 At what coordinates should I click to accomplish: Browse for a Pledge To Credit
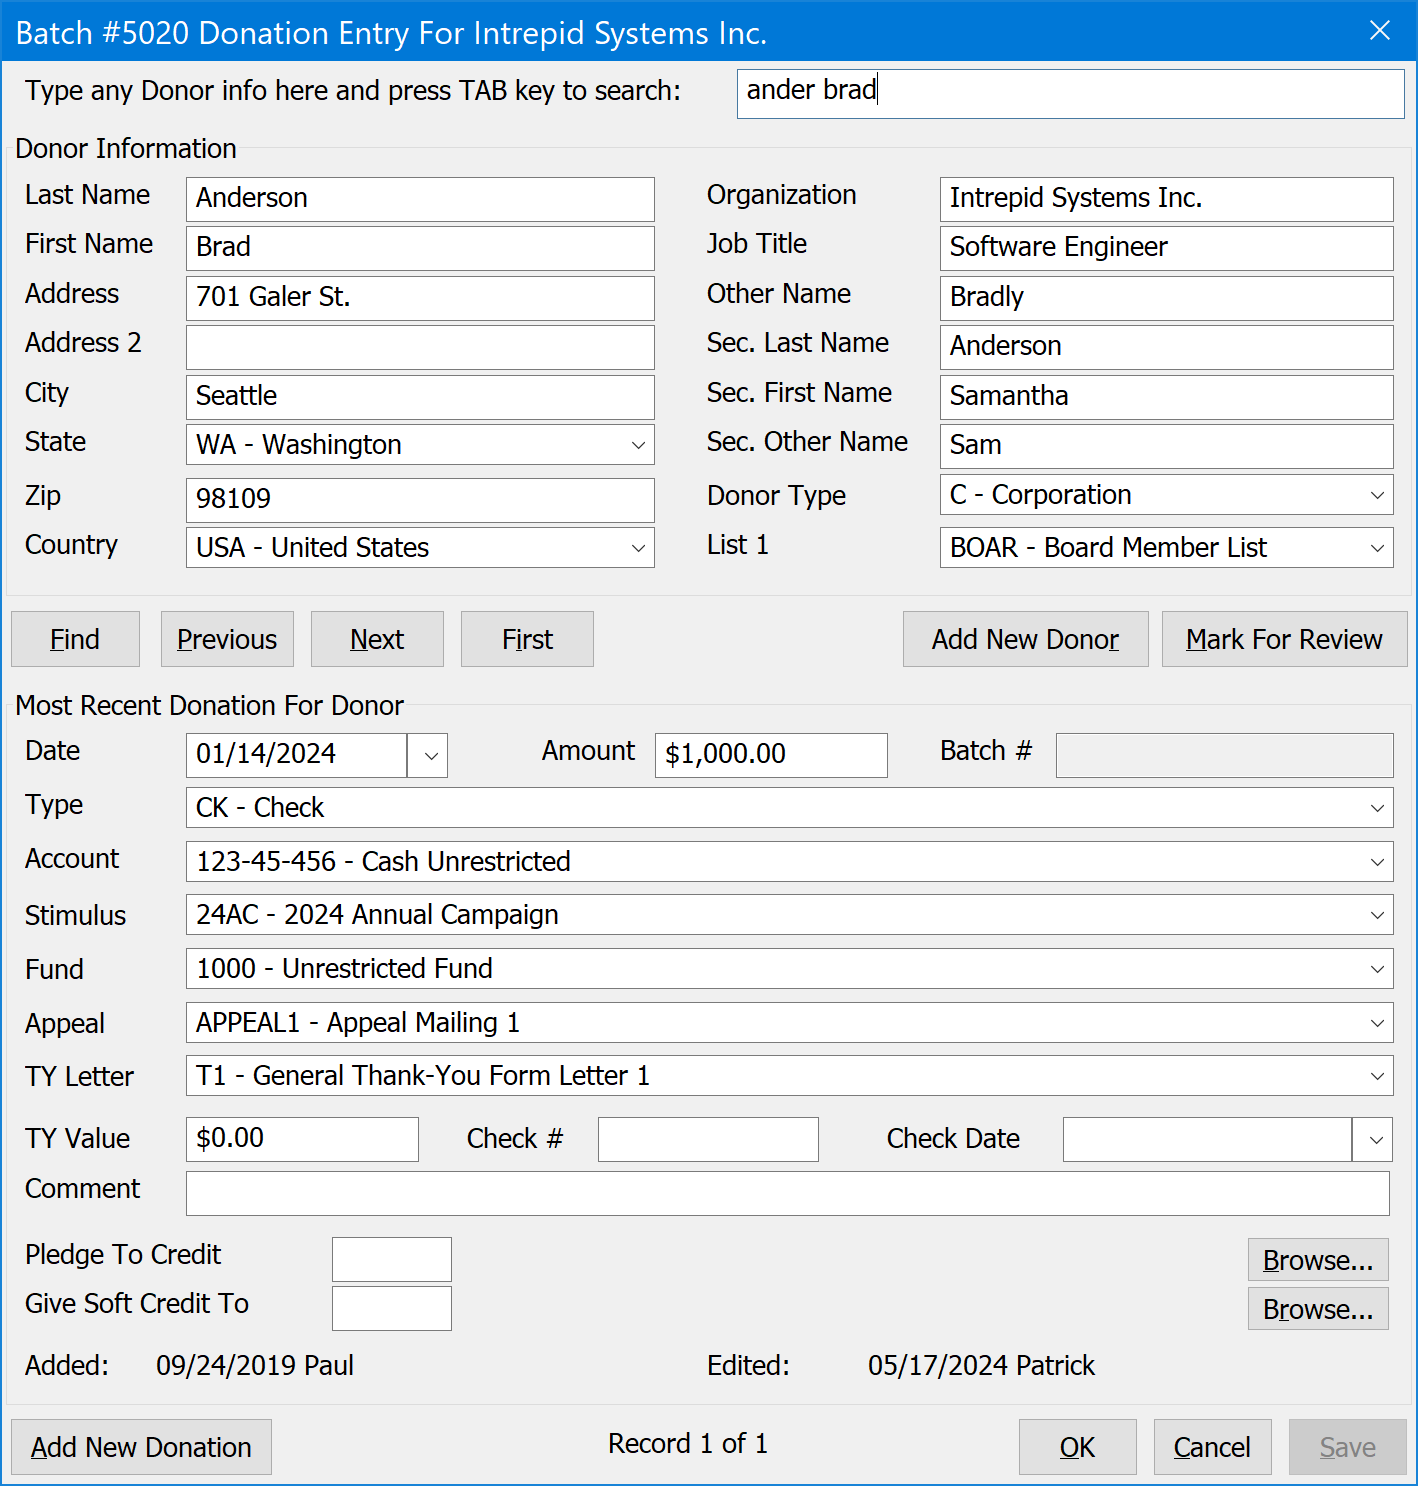coord(1318,1259)
